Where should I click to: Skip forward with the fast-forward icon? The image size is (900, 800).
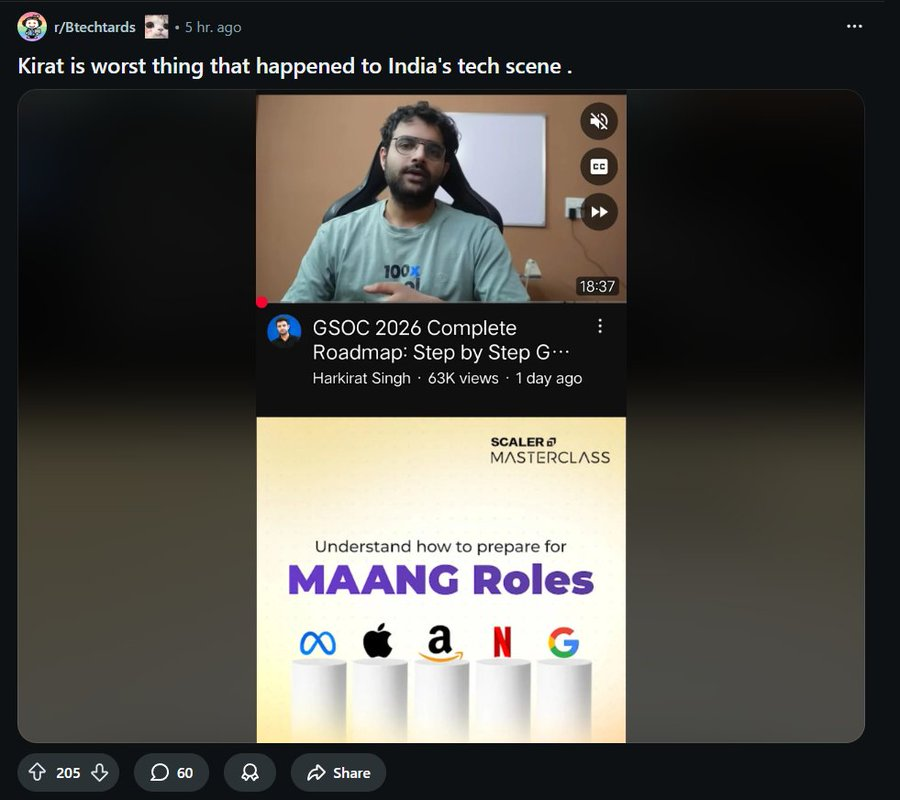(x=599, y=212)
